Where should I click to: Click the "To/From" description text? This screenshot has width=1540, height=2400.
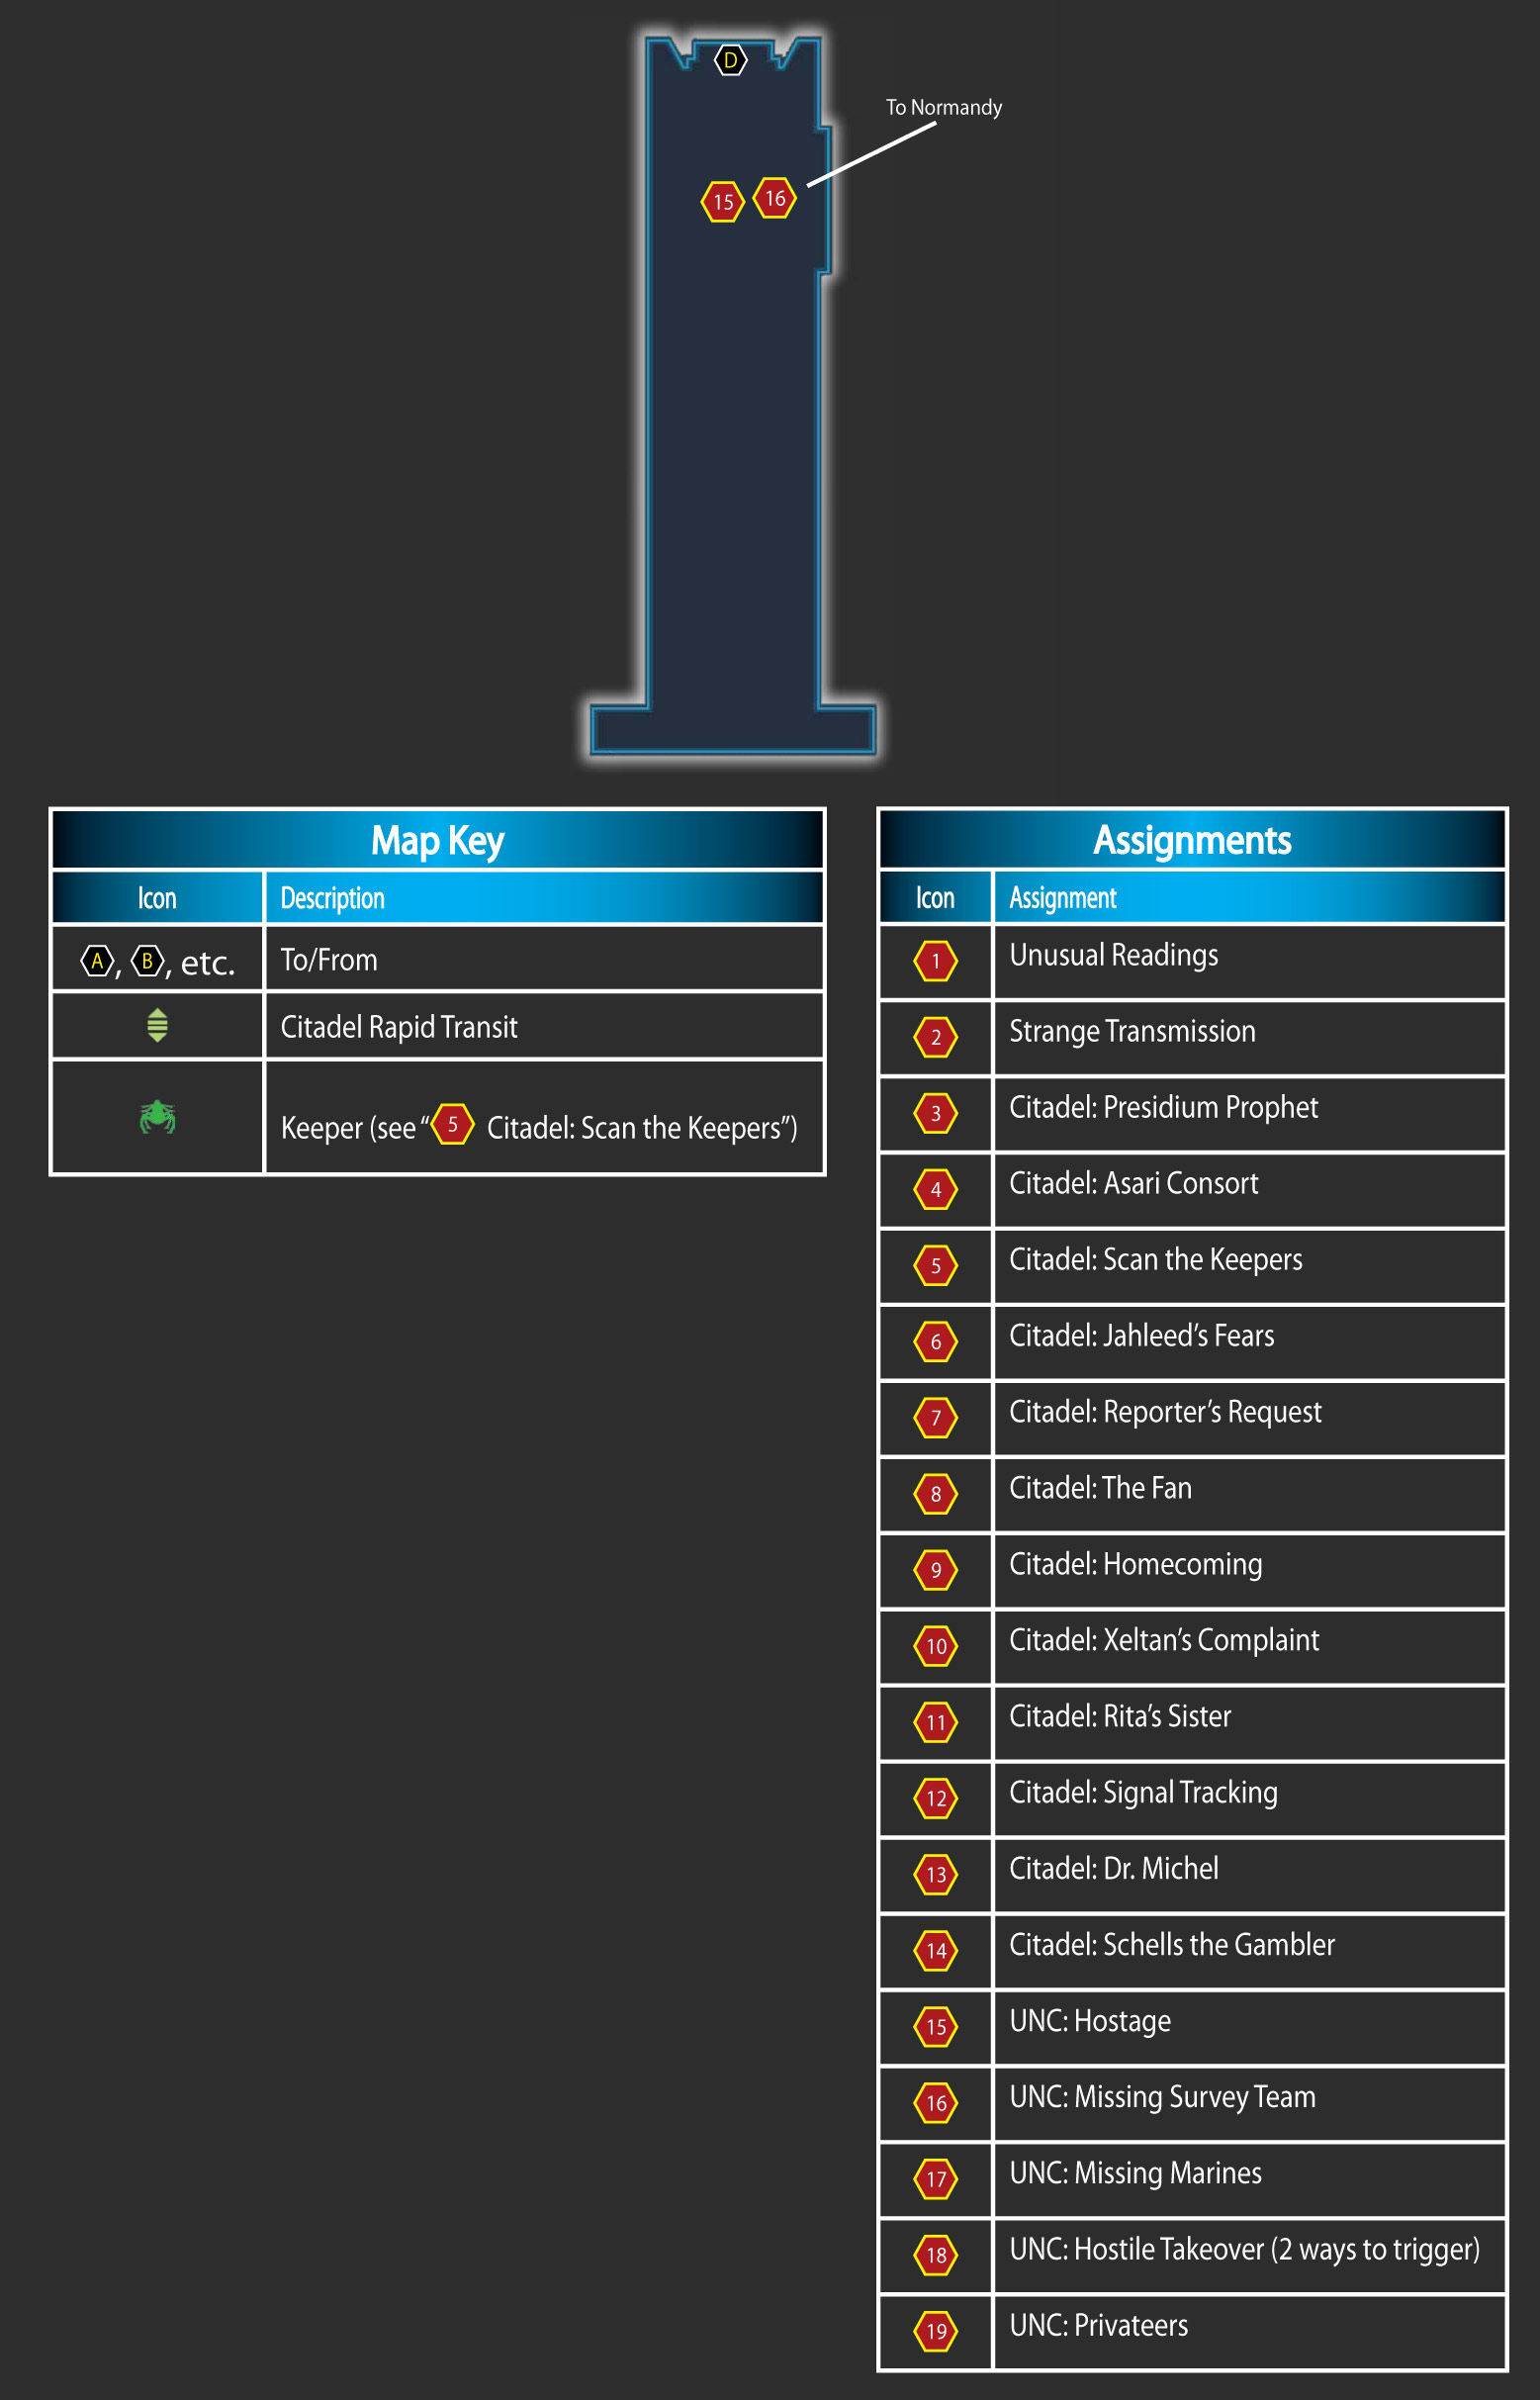pos(329,960)
